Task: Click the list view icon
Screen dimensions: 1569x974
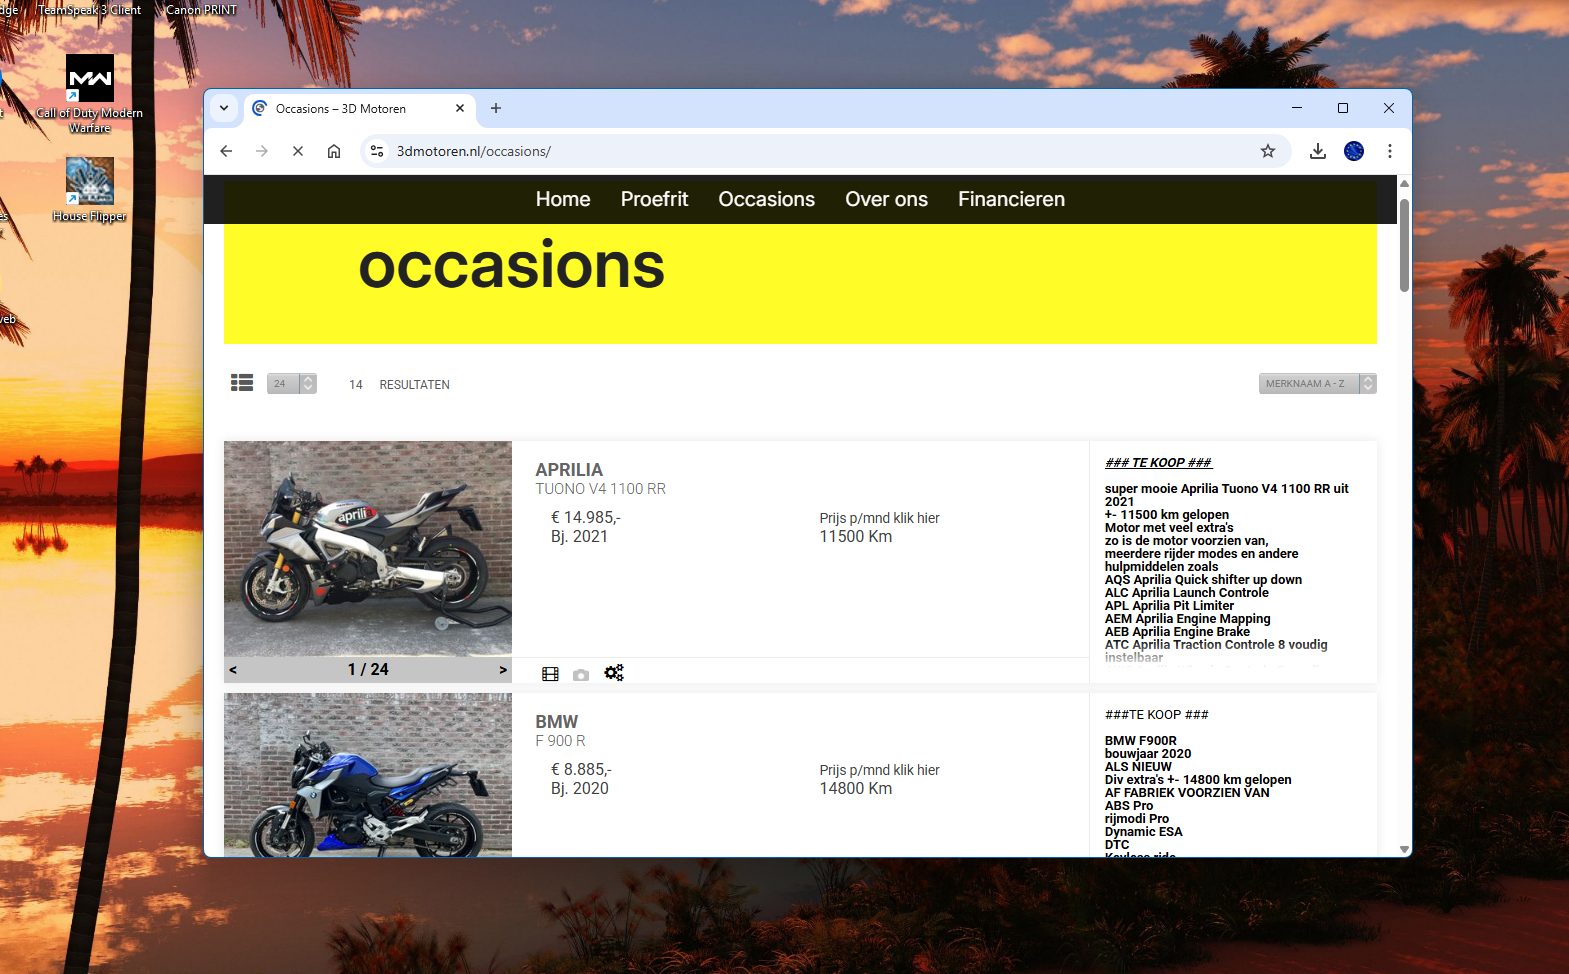Action: [242, 383]
